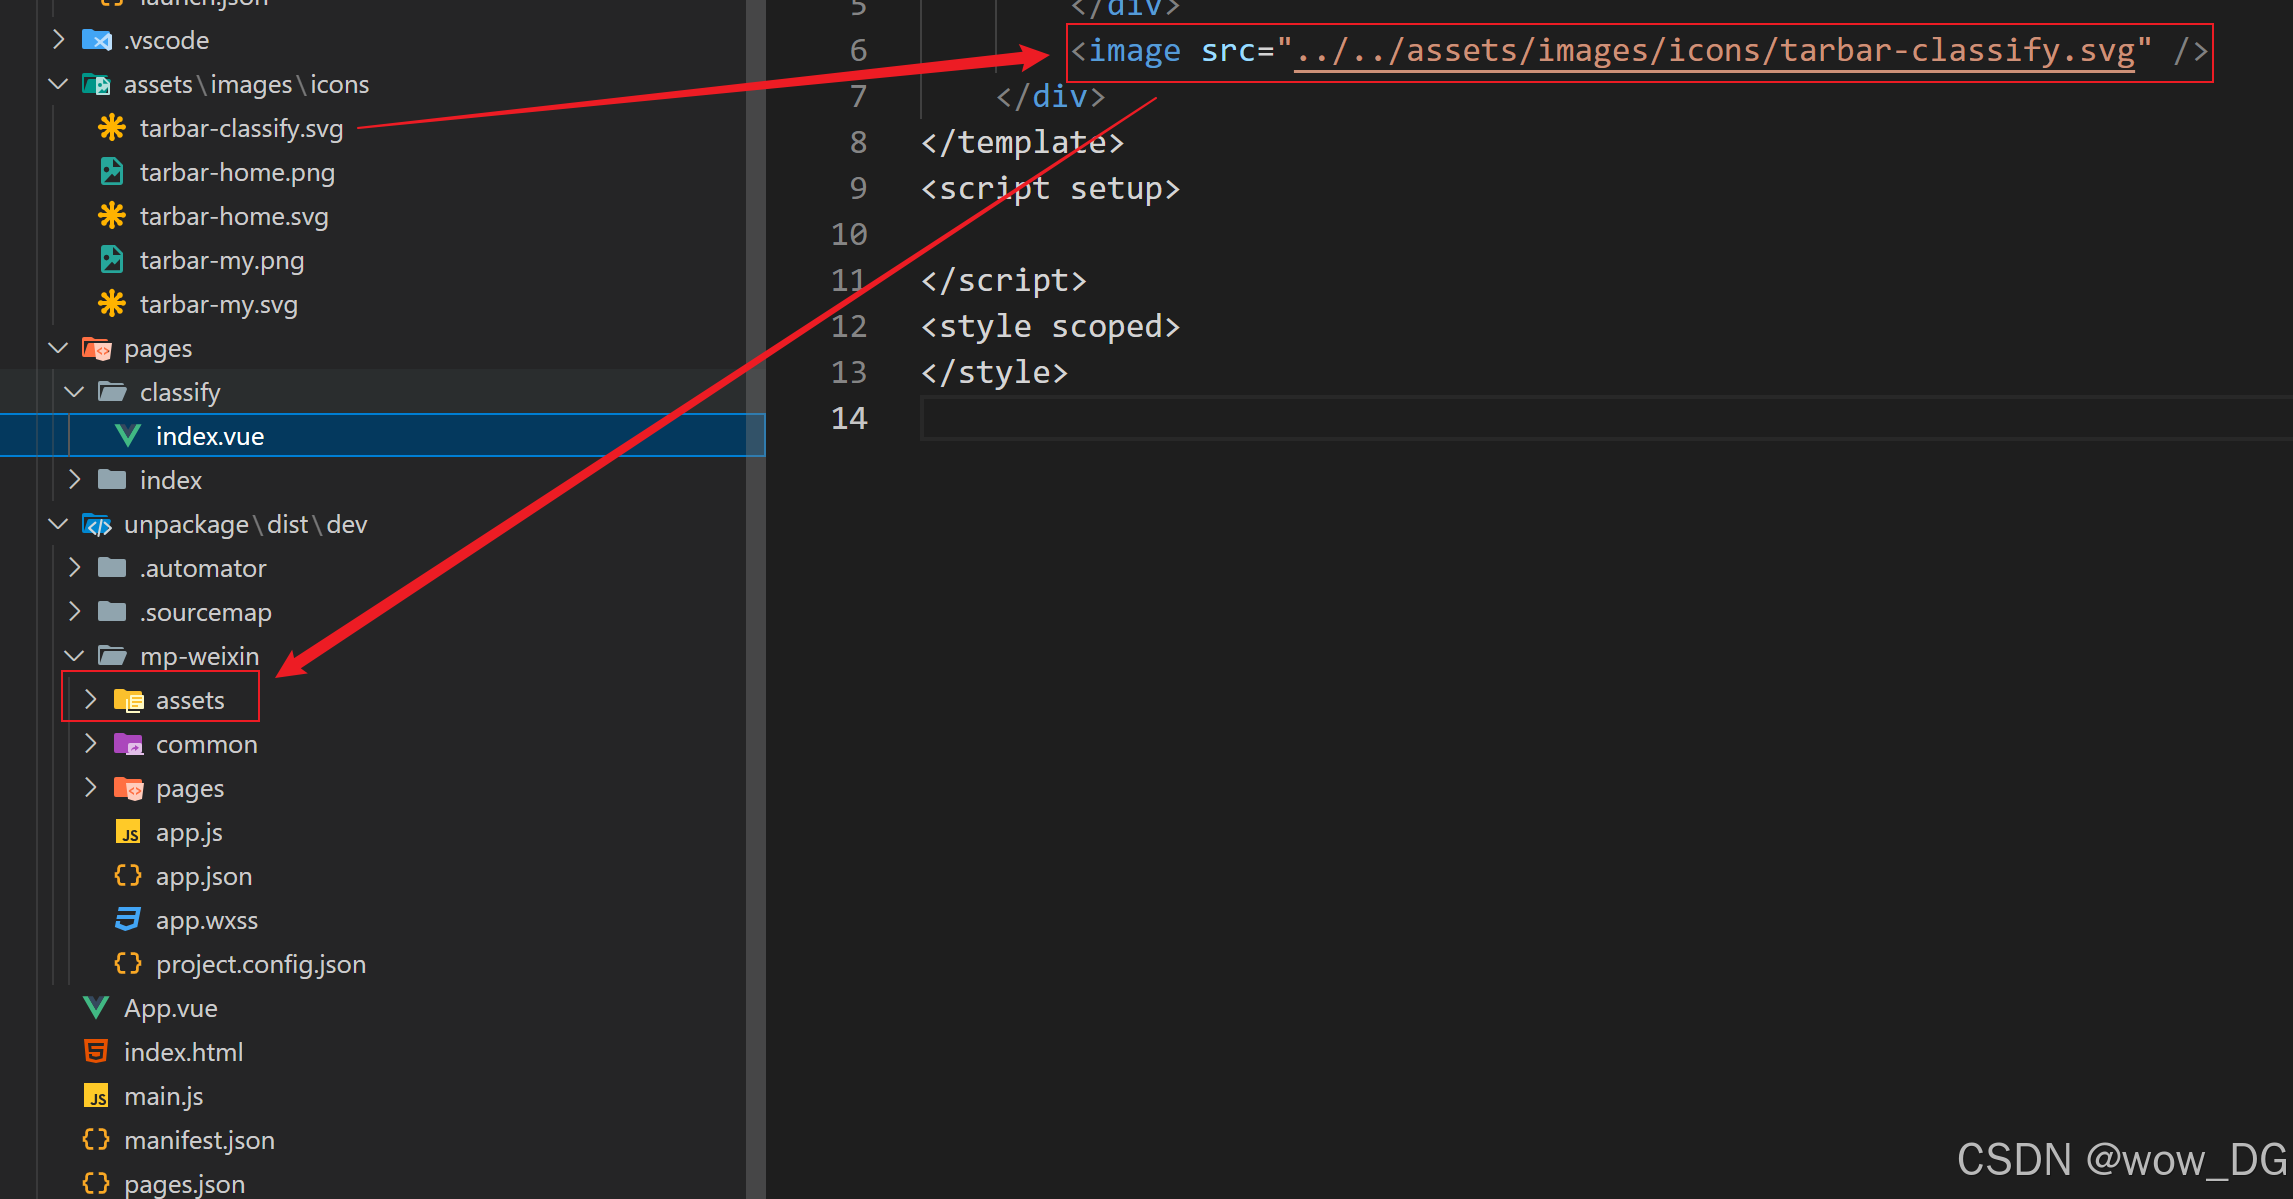
Task: Expand the .sourcemap folder
Action: (74, 612)
